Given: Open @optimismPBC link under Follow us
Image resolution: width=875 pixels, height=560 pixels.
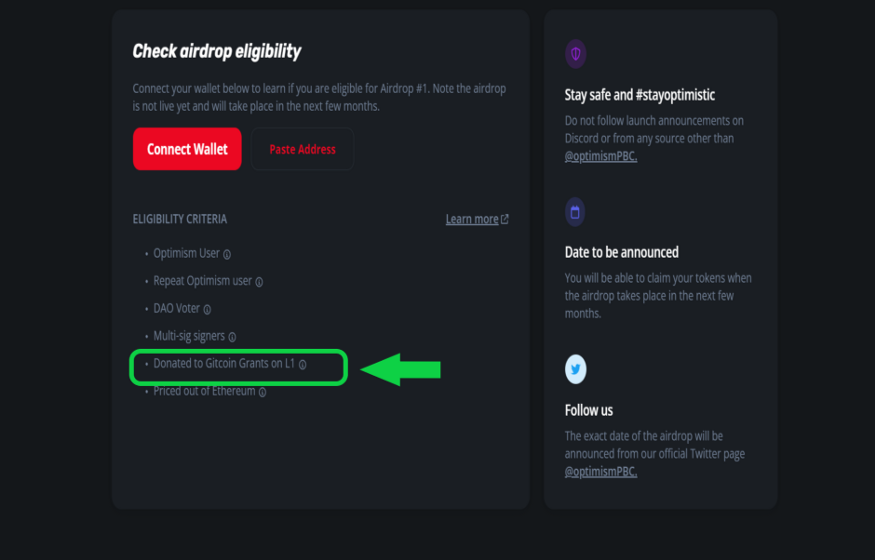Looking at the screenshot, I should tap(600, 472).
